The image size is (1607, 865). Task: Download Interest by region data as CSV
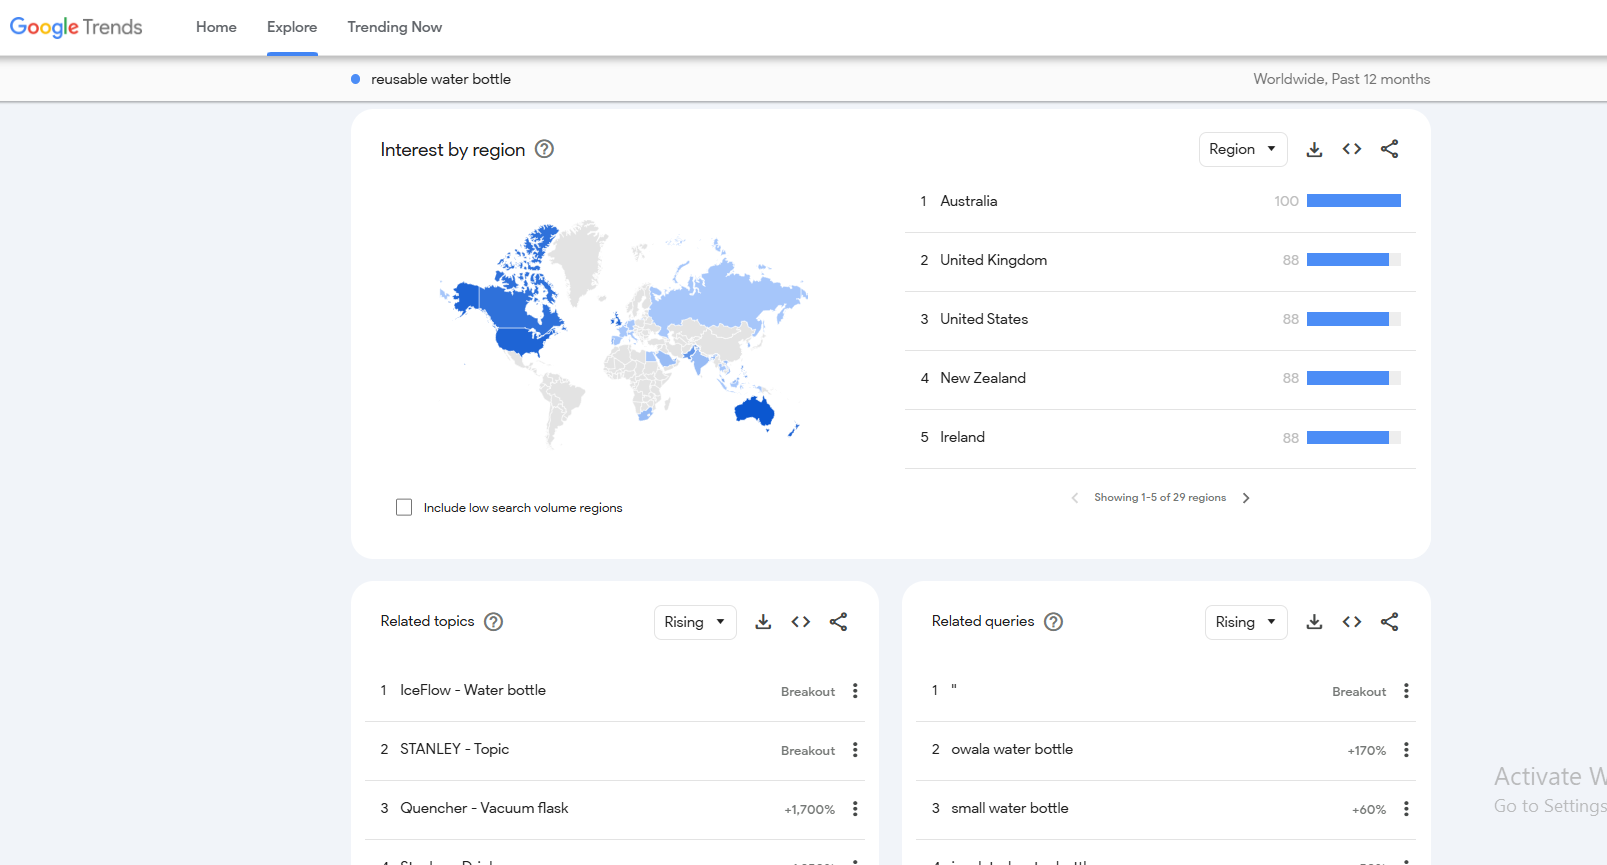1314,149
